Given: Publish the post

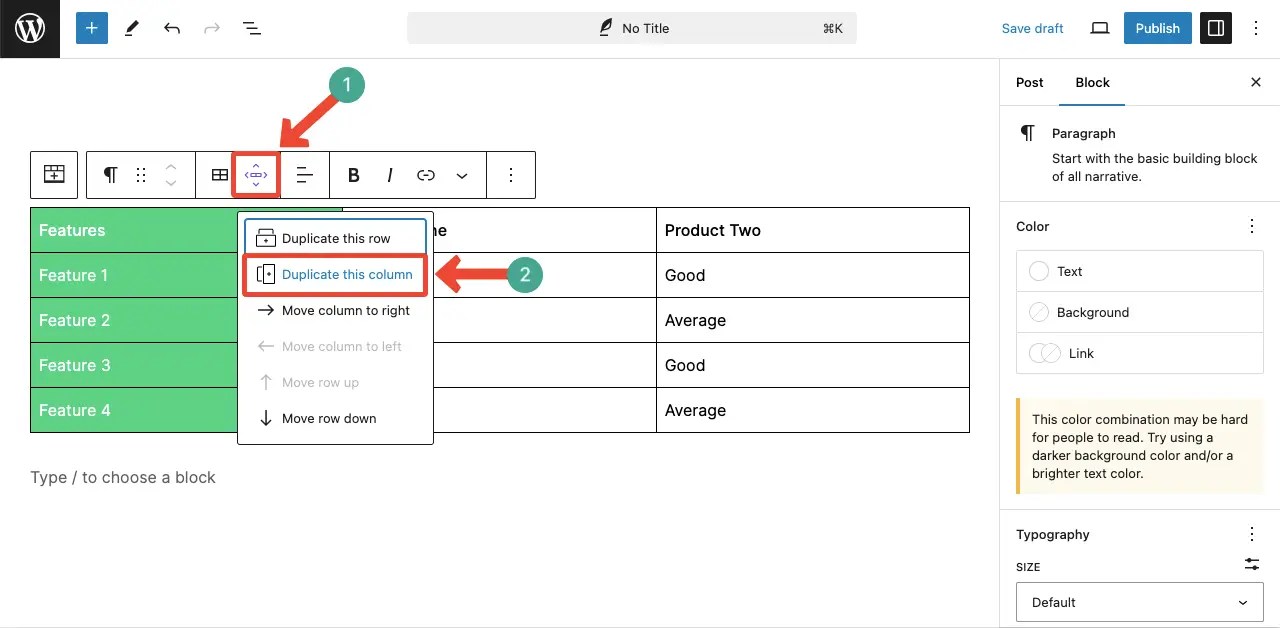Looking at the screenshot, I should (x=1157, y=28).
